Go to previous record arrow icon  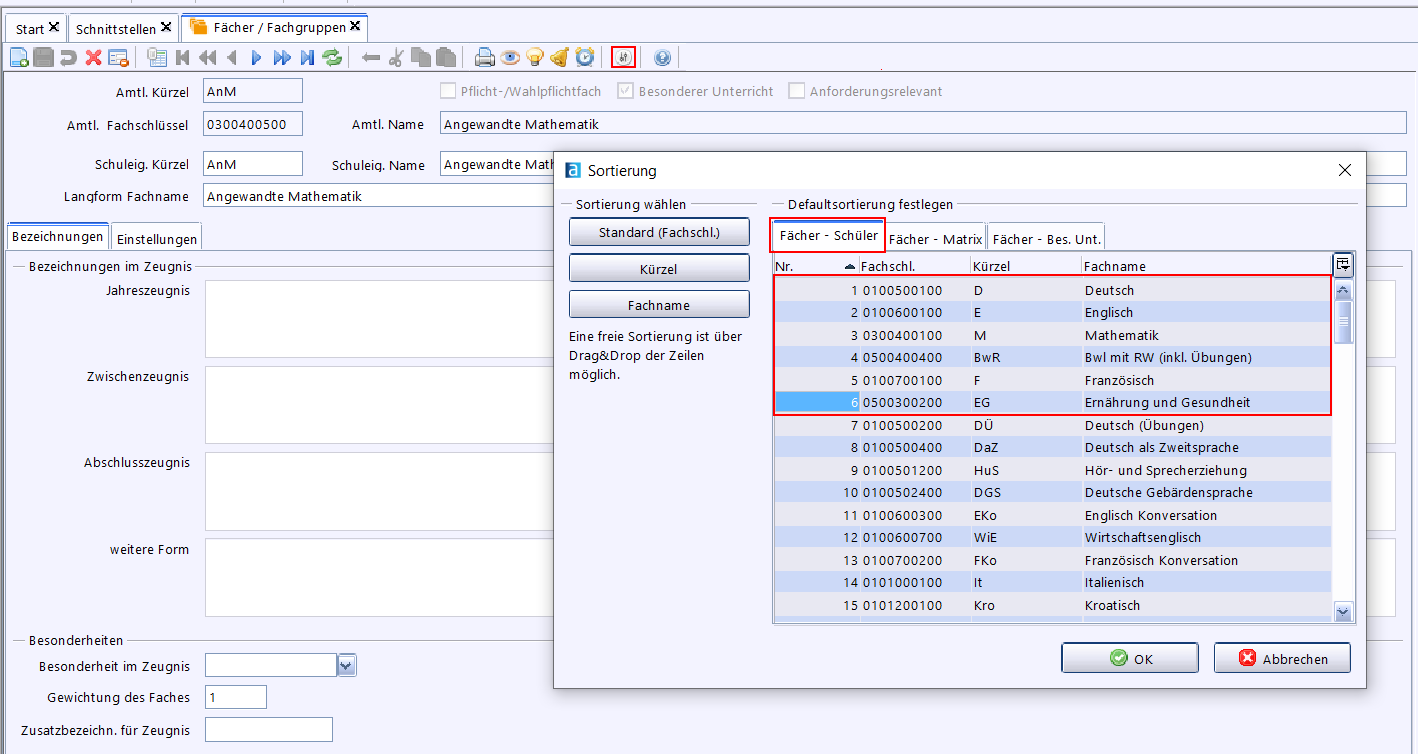coord(232,57)
